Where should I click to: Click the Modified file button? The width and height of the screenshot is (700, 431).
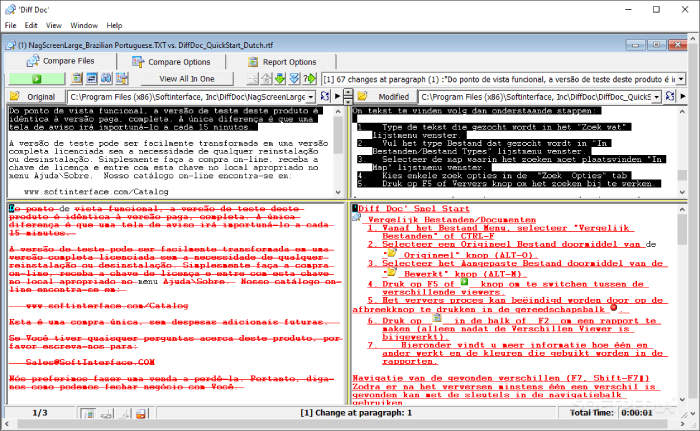pos(393,96)
